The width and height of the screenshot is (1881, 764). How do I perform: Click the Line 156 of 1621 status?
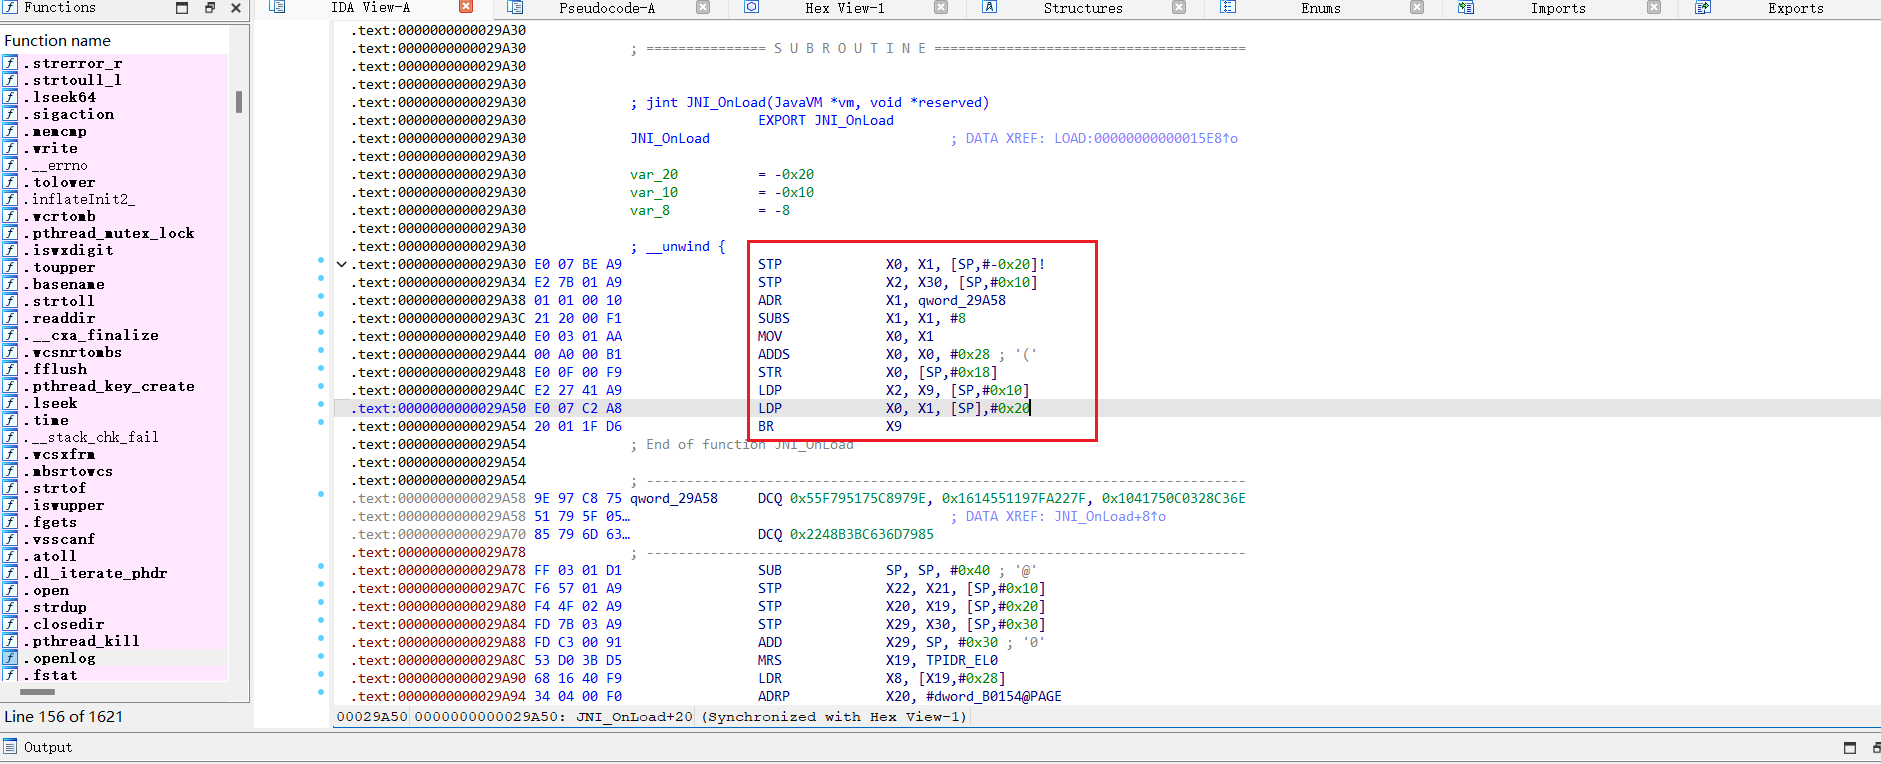(63, 717)
